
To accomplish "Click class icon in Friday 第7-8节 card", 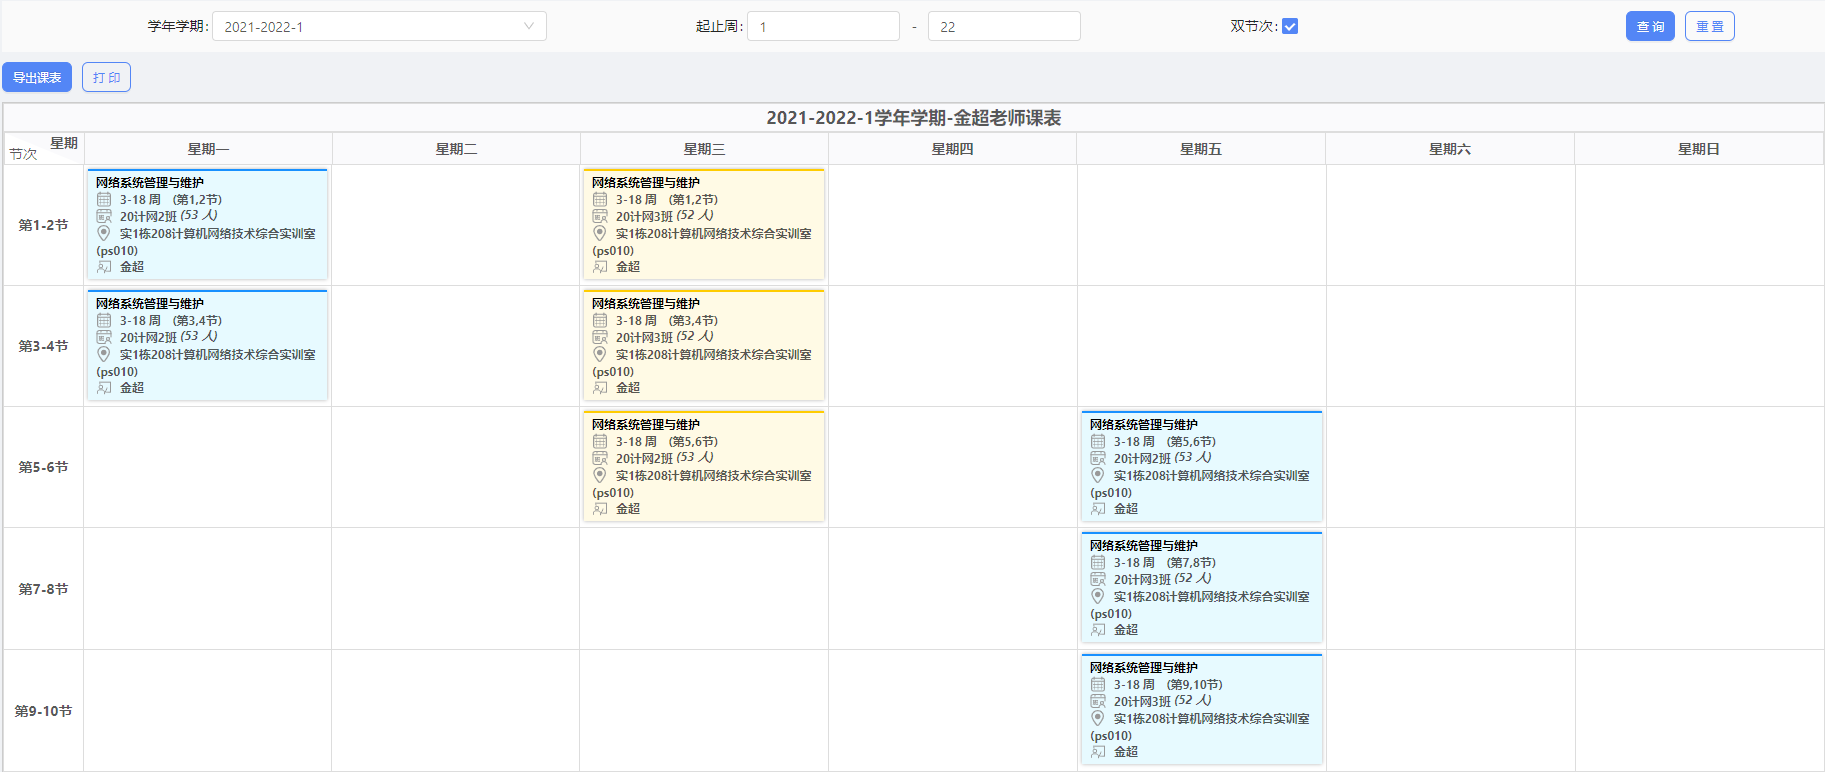I will tap(1098, 579).
